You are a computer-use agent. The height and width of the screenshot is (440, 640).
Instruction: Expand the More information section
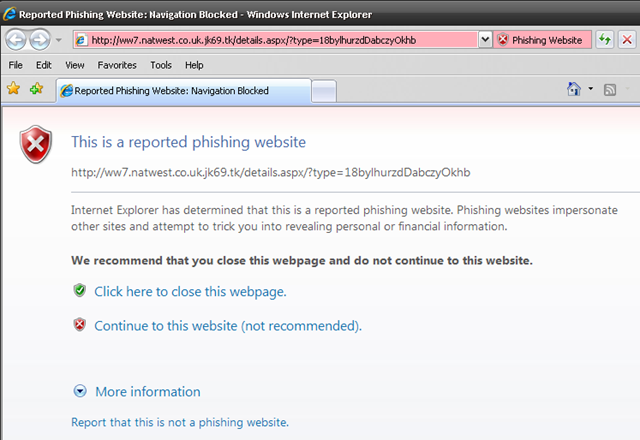click(137, 391)
